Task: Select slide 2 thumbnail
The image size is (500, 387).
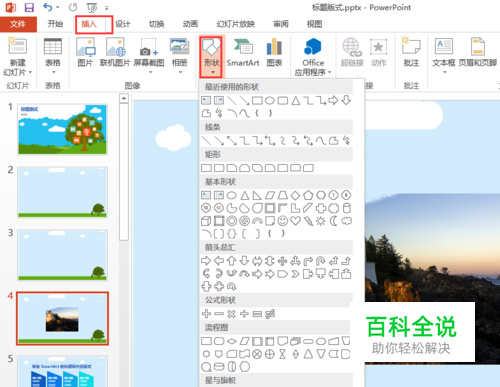Action: [x=62, y=192]
